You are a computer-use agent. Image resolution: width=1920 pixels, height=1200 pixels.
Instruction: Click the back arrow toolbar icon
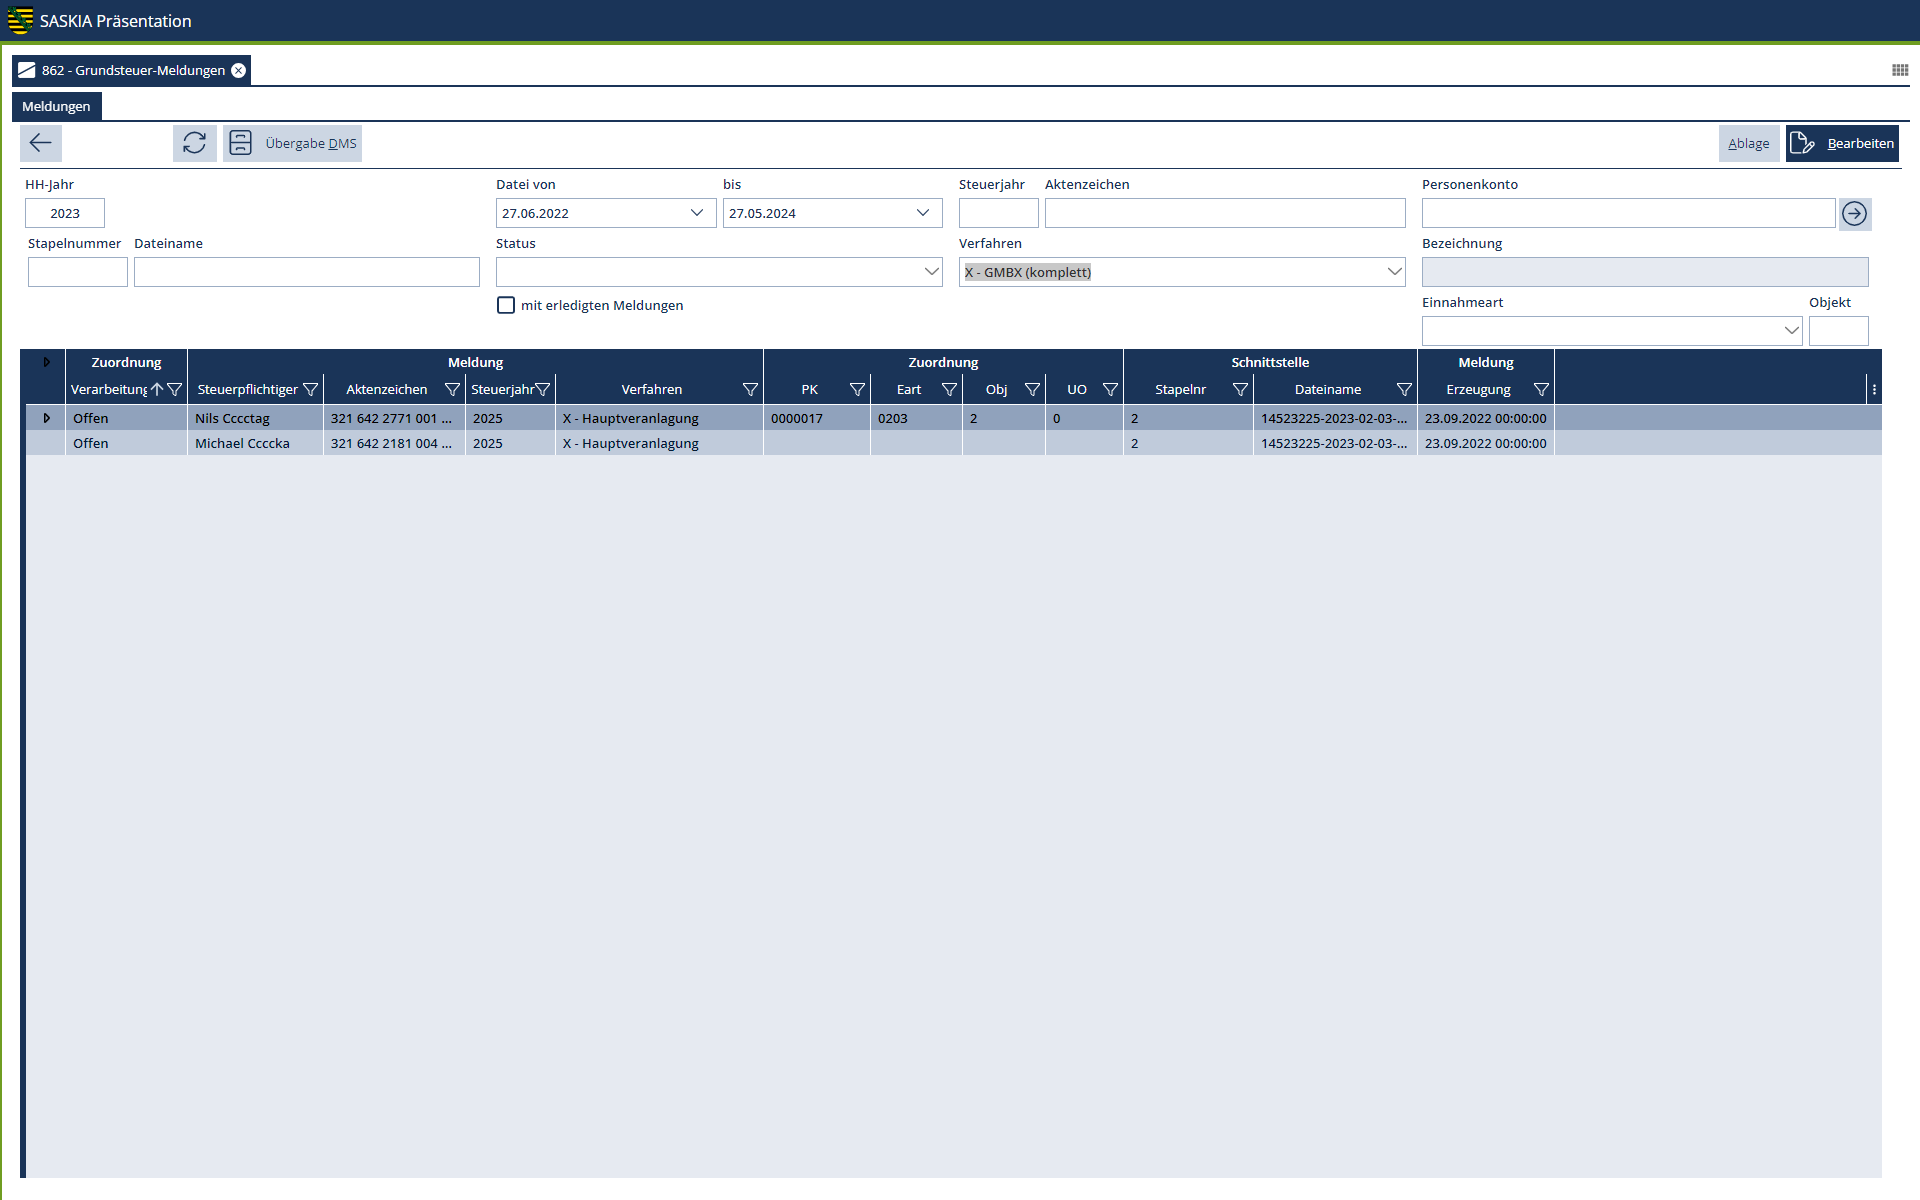(x=41, y=143)
